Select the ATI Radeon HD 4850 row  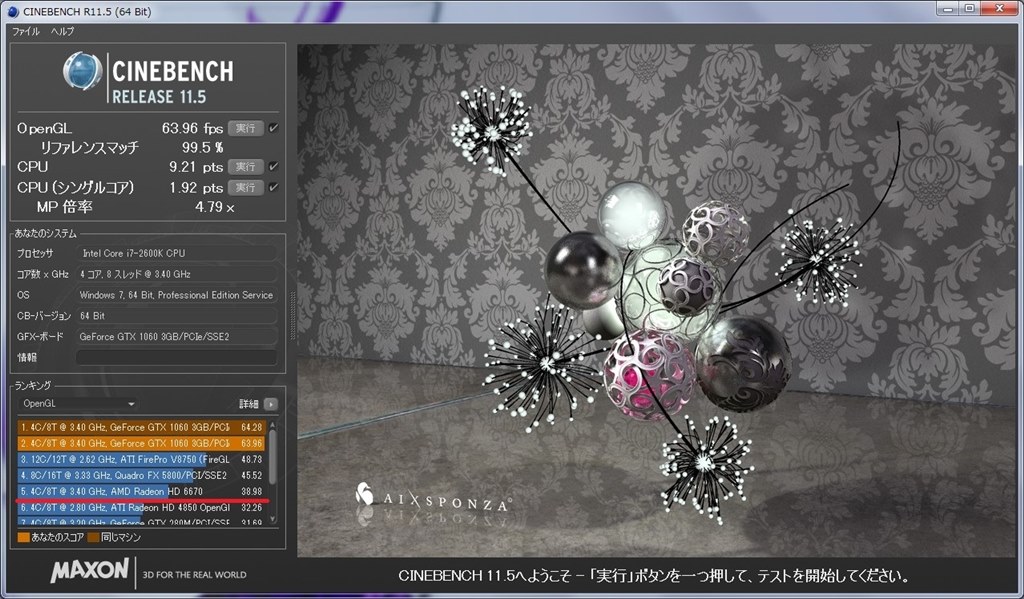point(141,508)
